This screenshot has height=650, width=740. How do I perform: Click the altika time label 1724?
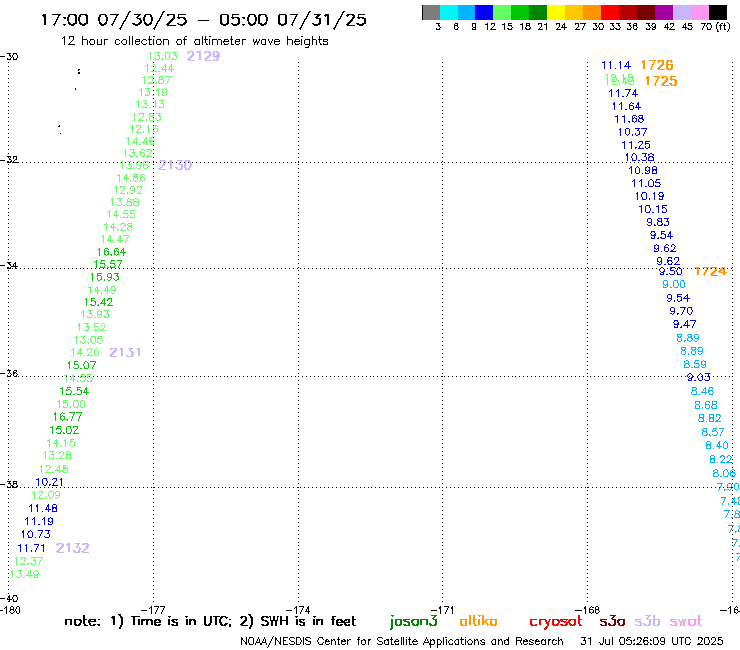tap(710, 271)
